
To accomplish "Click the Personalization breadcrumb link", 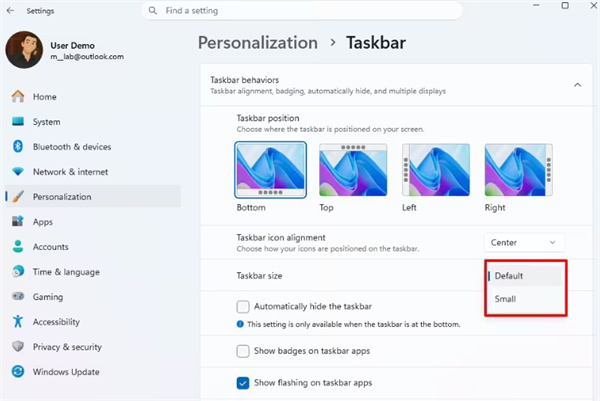I will pos(258,42).
